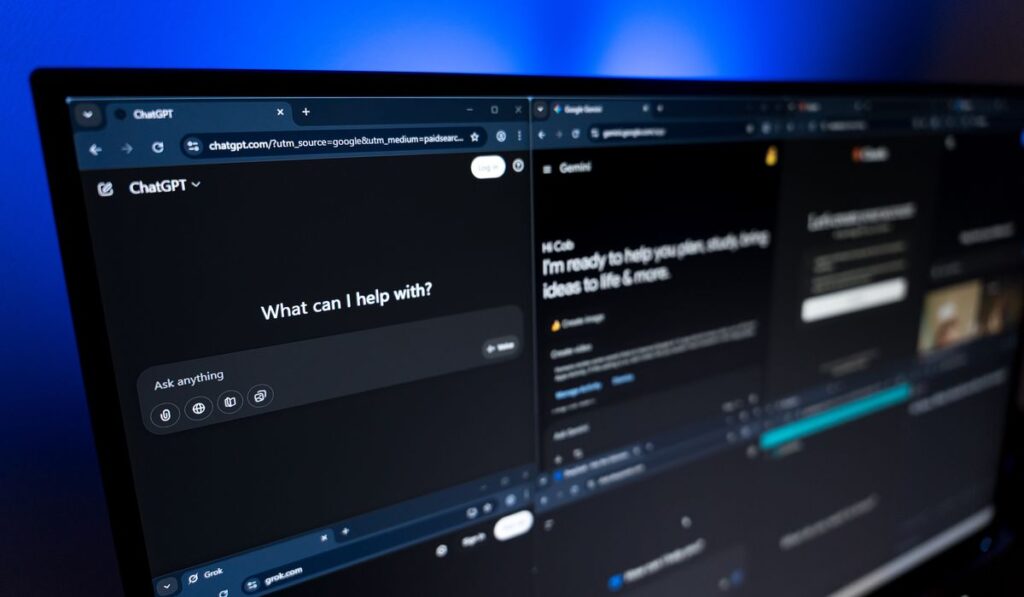Click the stacked images icon in prompt box
The height and width of the screenshot is (597, 1024).
259,396
